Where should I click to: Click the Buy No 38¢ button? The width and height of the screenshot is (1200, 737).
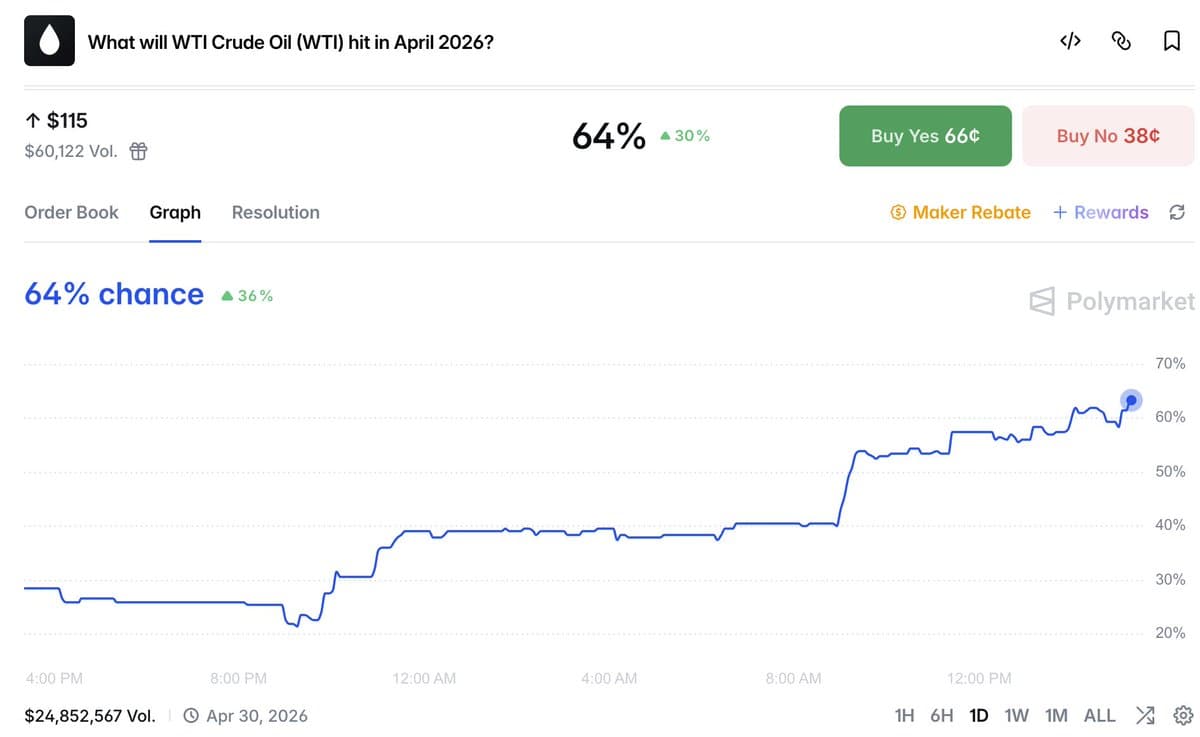click(1108, 136)
